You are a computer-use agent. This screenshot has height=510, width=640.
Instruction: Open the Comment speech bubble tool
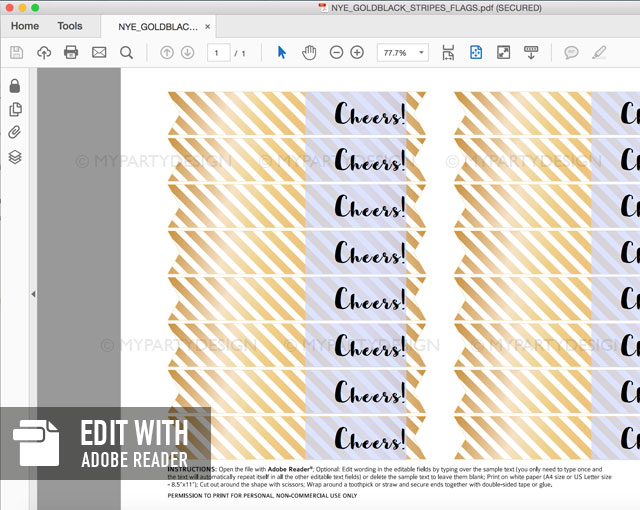coord(571,52)
